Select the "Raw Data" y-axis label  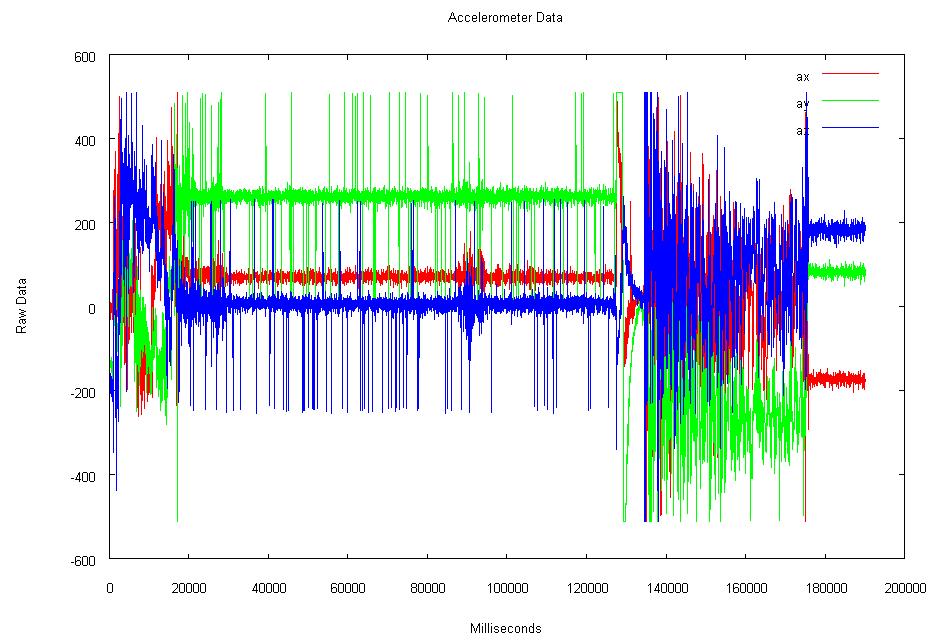point(21,307)
